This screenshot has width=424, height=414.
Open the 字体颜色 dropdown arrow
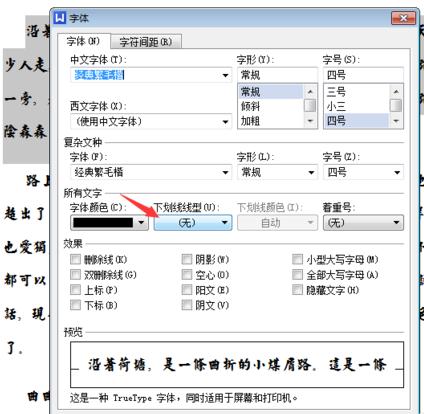pos(142,222)
